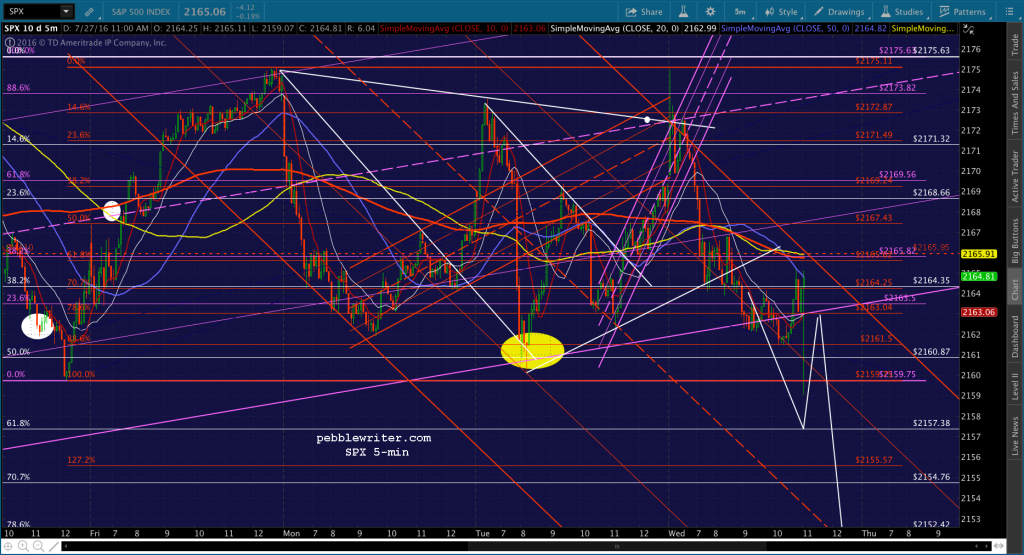
Task: Click the collapse studies header icon
Action: click(969, 29)
